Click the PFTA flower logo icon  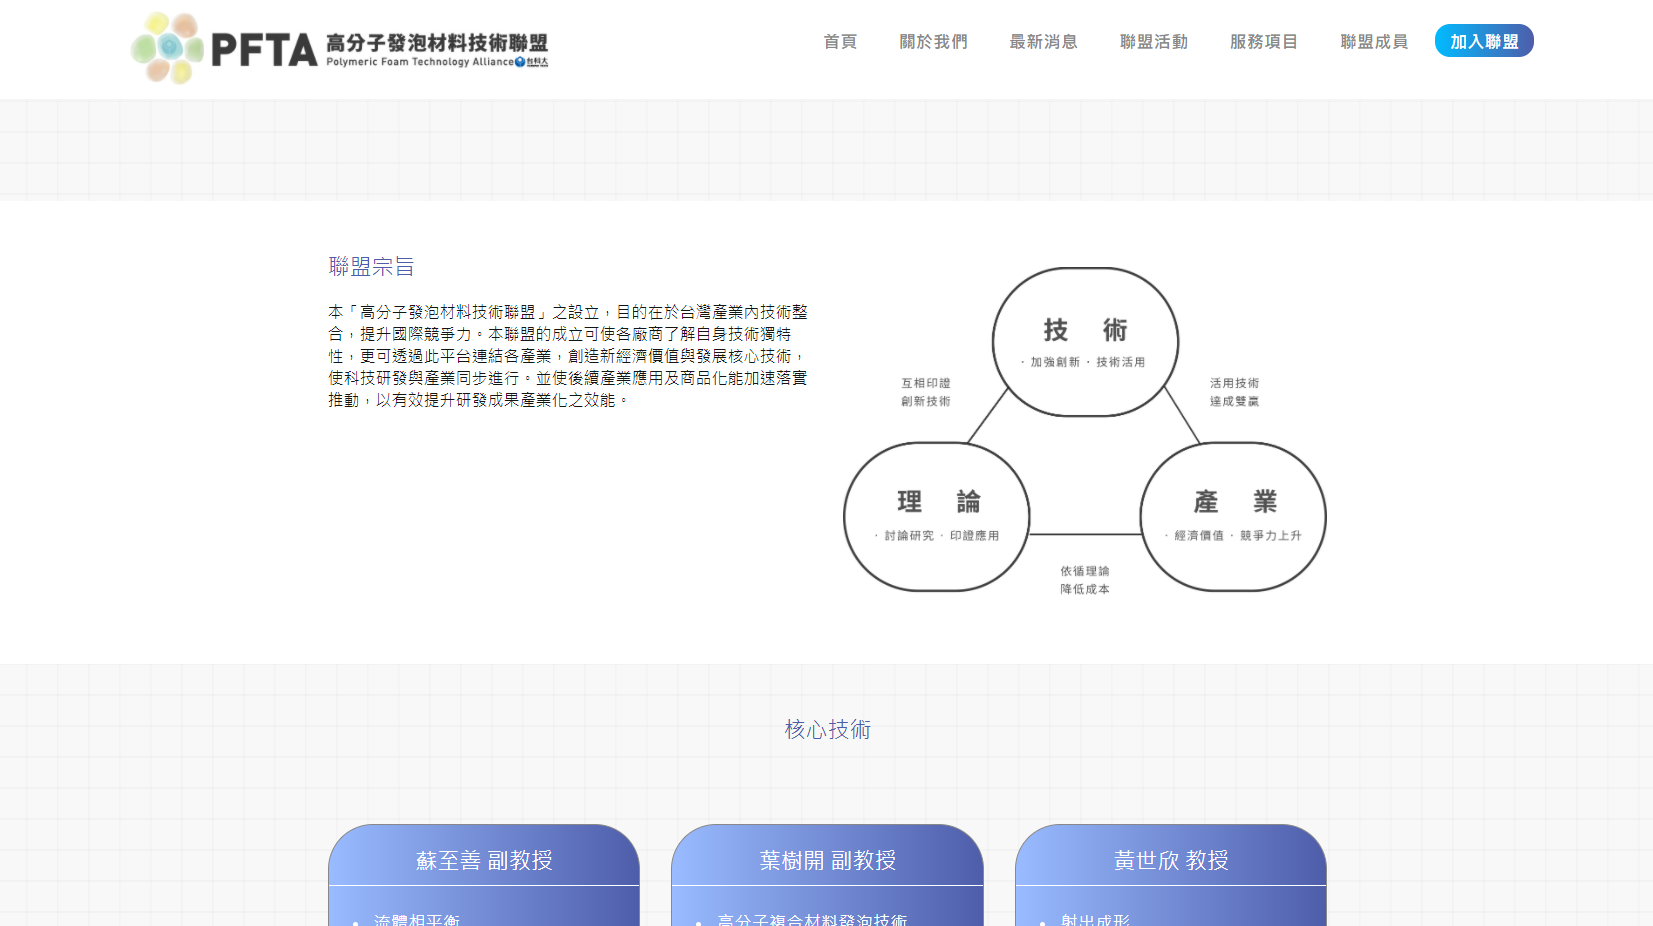coord(167,47)
